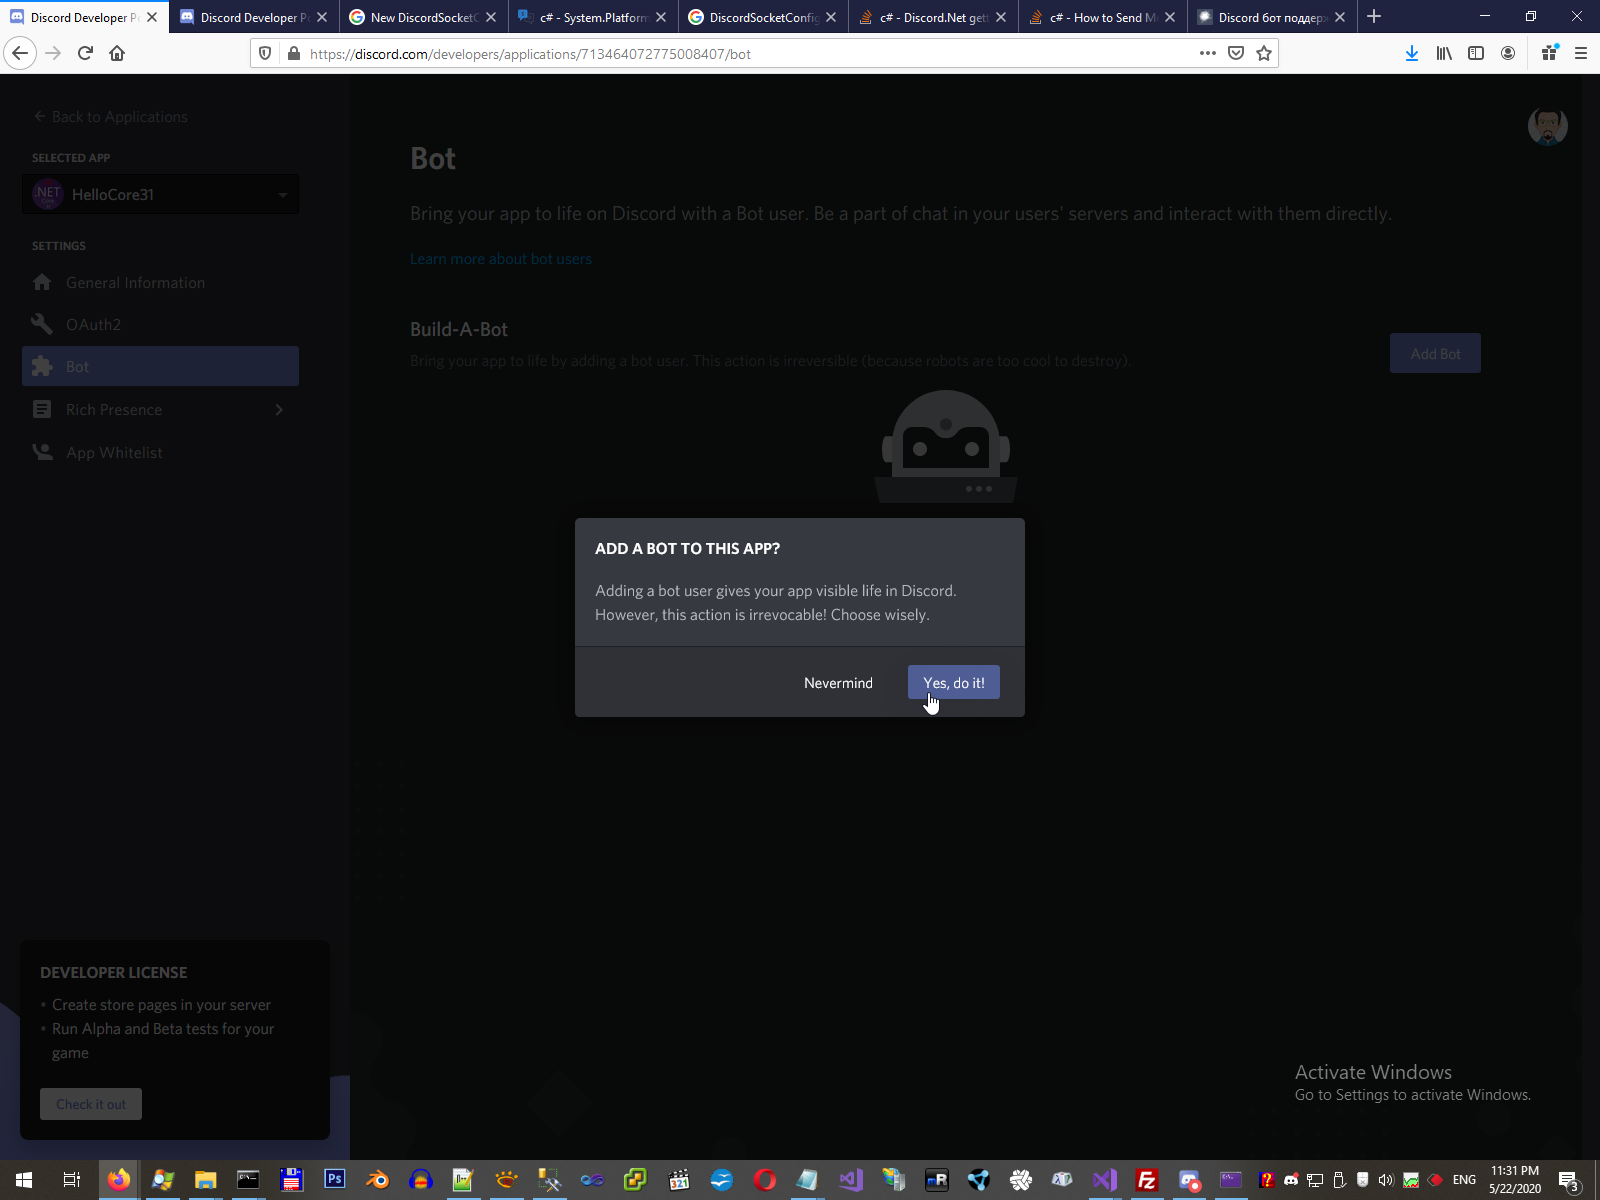This screenshot has width=1600, height=1200.
Task: Open Firefox hamburger menu
Action: [x=1581, y=53]
